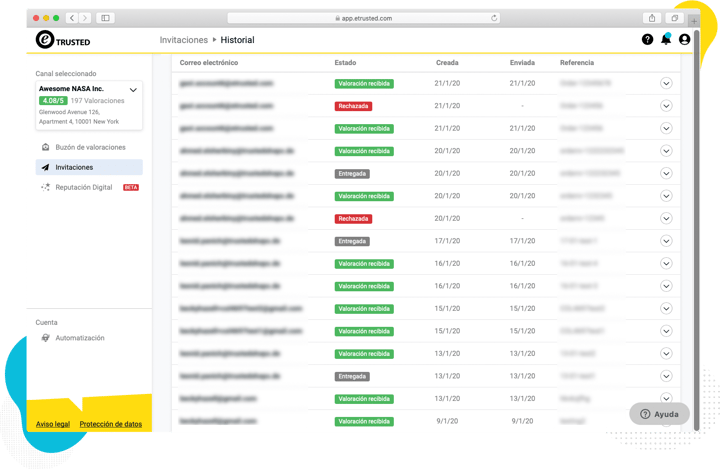Open the help question mark icon
720x469 pixels.
647,40
